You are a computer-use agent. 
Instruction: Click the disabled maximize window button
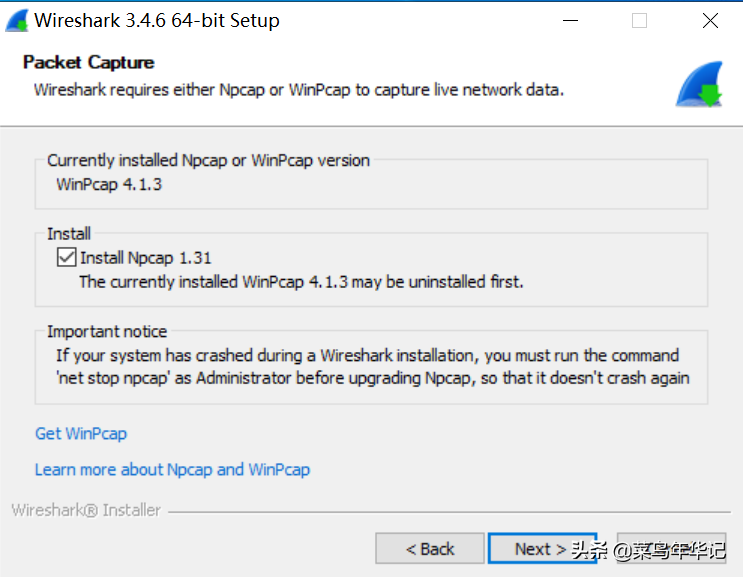tap(639, 21)
